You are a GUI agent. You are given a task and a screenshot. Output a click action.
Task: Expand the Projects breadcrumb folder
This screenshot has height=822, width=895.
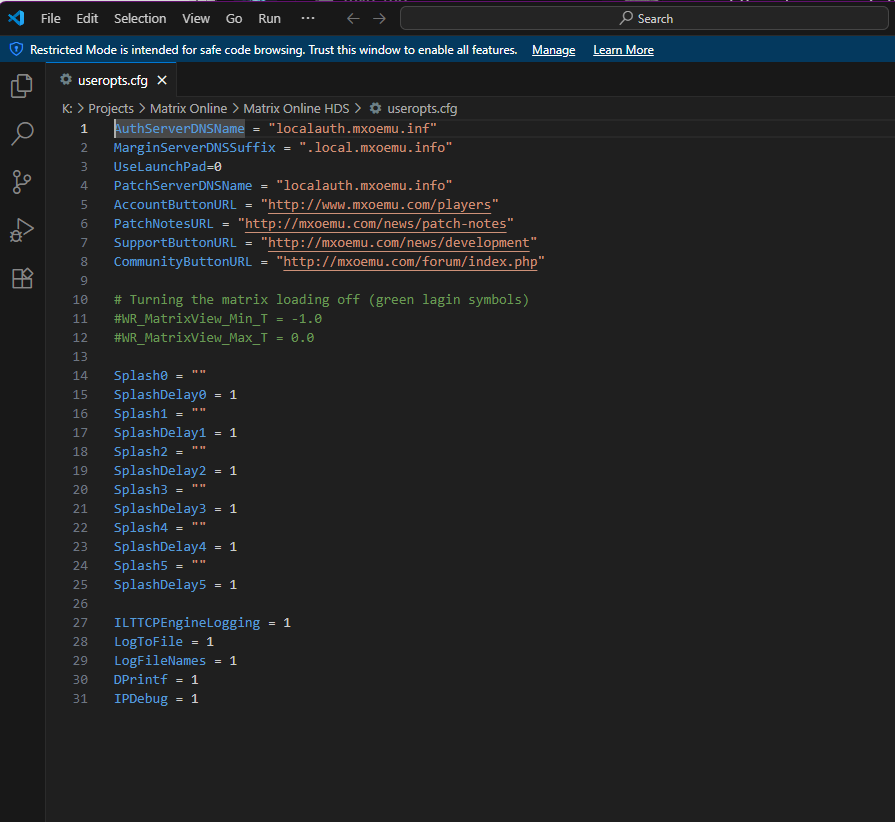[110, 108]
